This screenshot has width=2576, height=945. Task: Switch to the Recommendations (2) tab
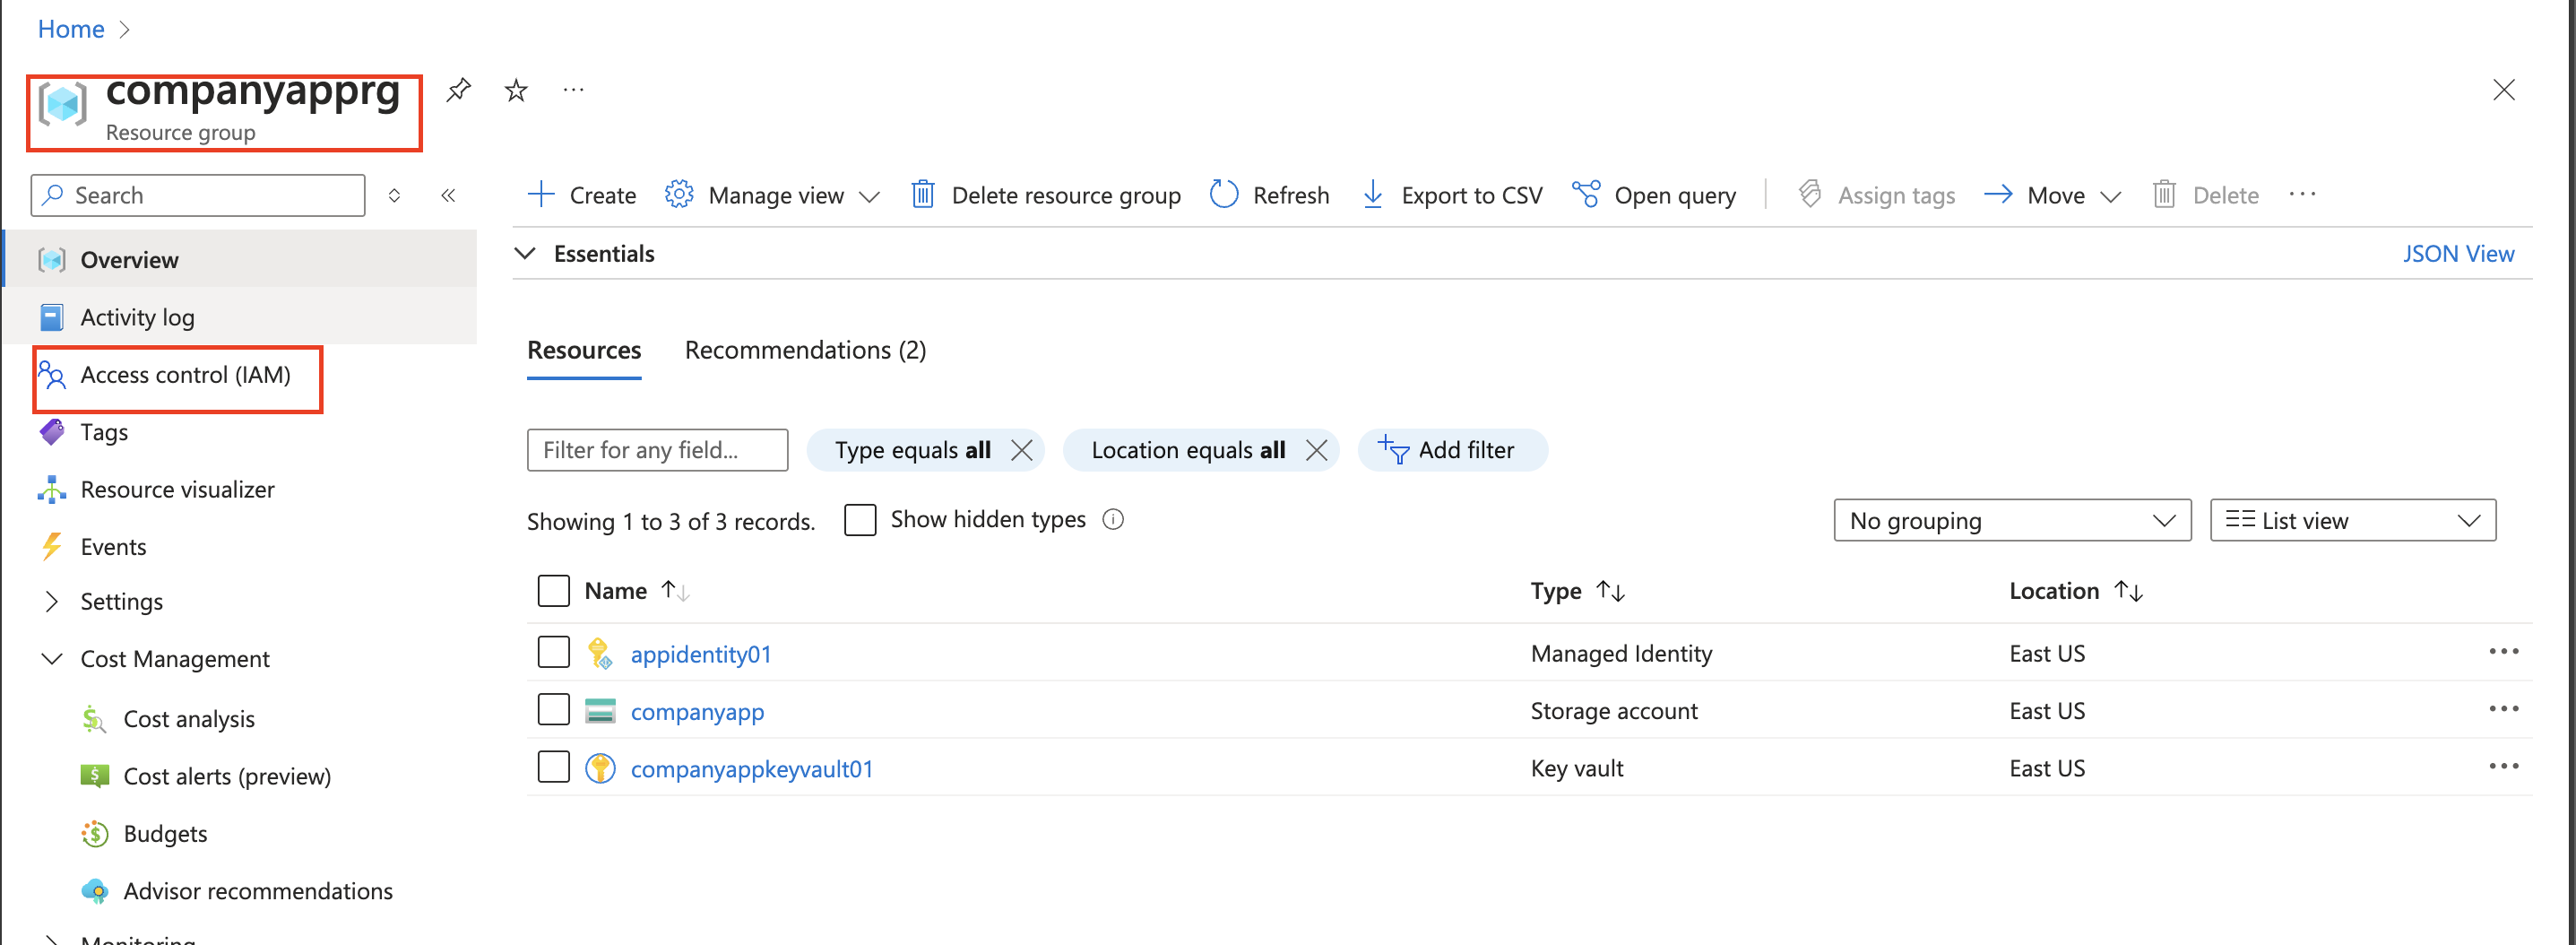[x=805, y=350]
